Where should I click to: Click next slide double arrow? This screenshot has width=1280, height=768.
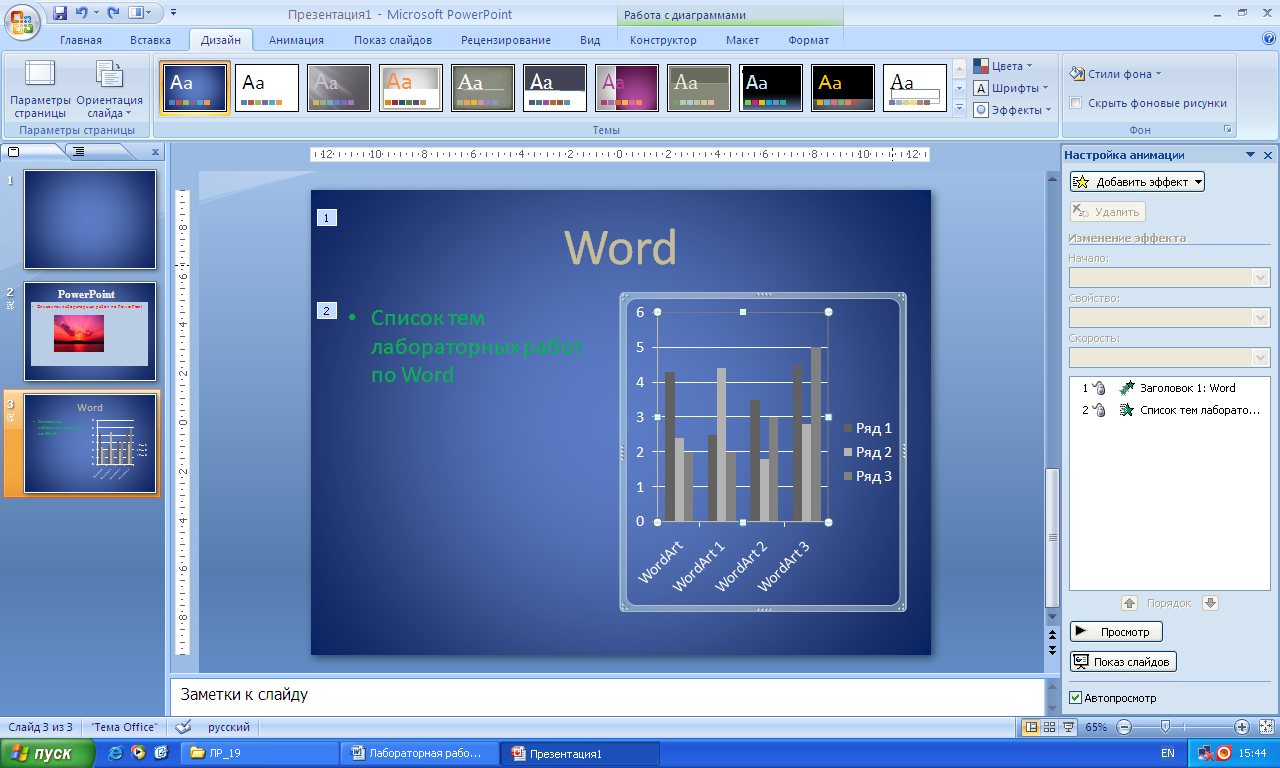tap(1051, 650)
